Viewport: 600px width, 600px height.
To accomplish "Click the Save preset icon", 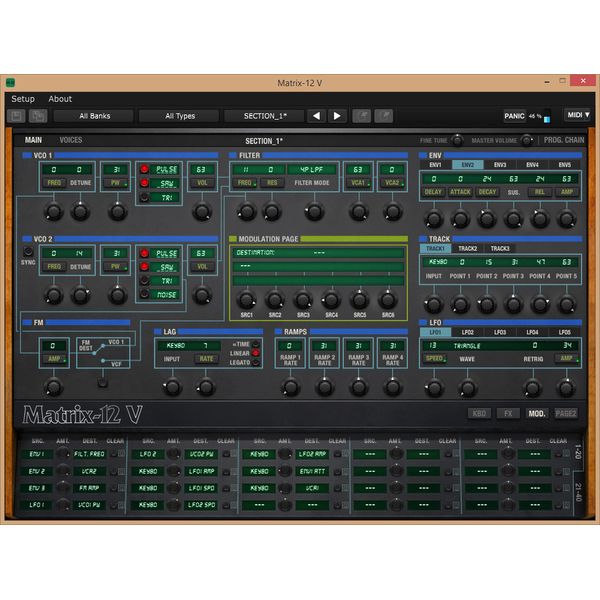I will click(x=16, y=116).
